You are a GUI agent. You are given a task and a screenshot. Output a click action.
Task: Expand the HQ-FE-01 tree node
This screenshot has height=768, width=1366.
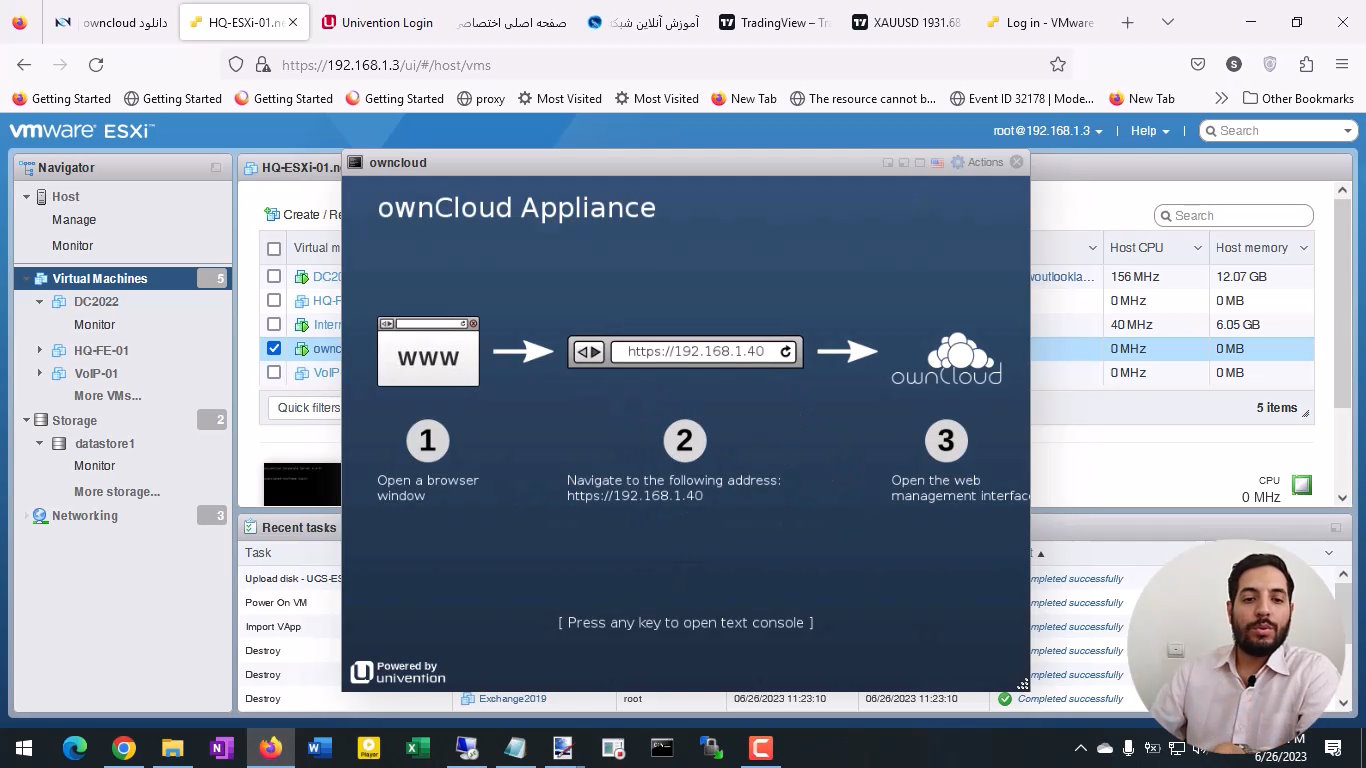point(40,350)
